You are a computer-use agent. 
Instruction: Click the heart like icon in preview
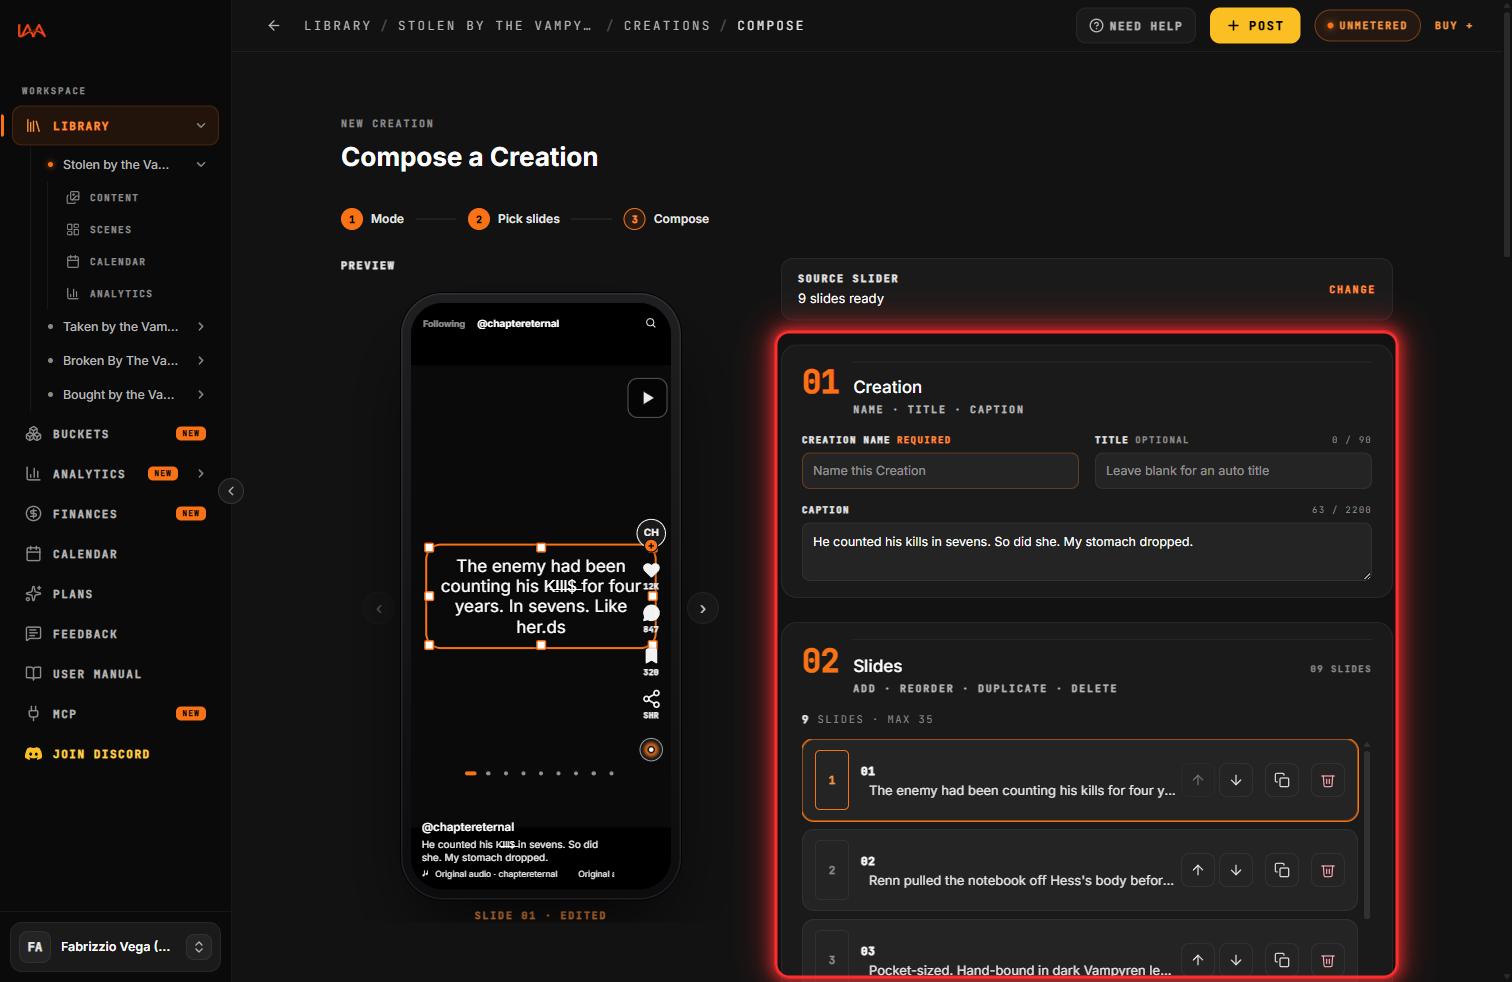click(651, 570)
